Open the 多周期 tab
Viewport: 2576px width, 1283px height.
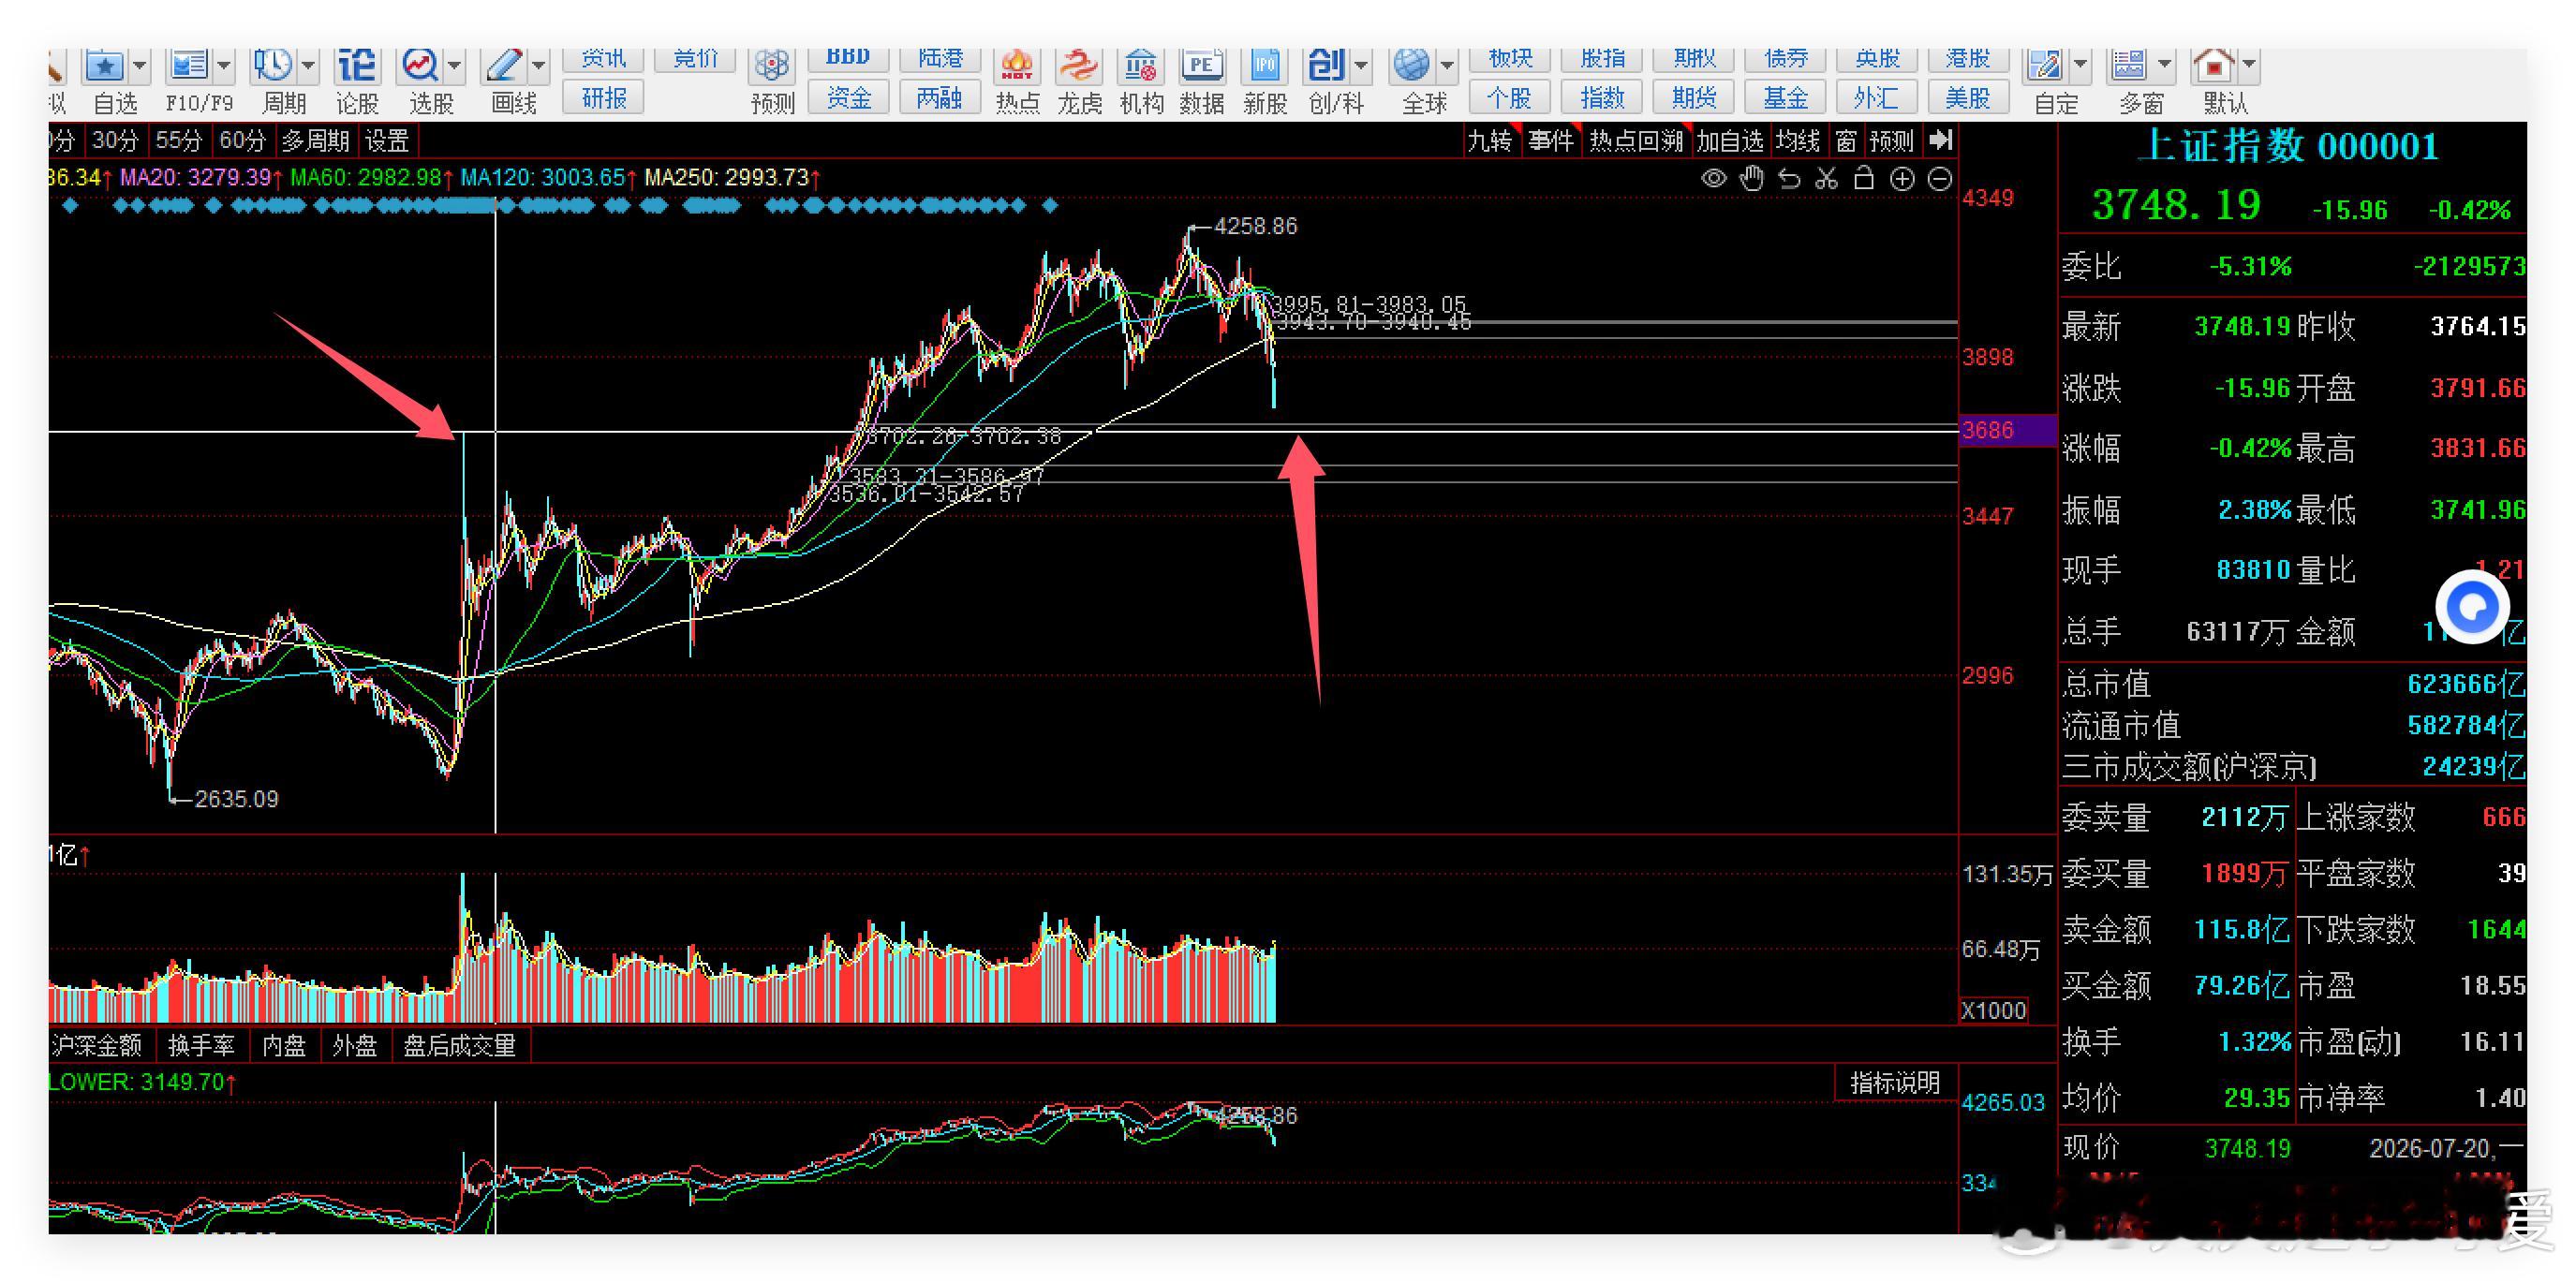click(x=315, y=141)
